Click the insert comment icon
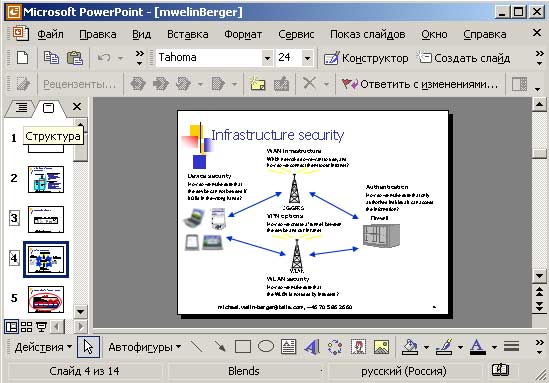This screenshot has width=549, height=383. pos(257,84)
